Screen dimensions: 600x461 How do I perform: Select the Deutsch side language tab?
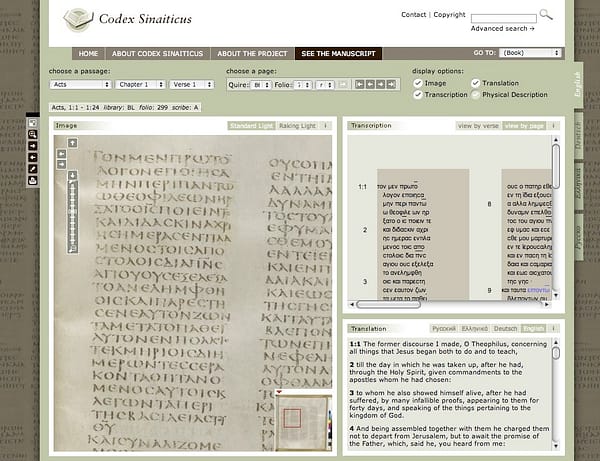point(578,135)
